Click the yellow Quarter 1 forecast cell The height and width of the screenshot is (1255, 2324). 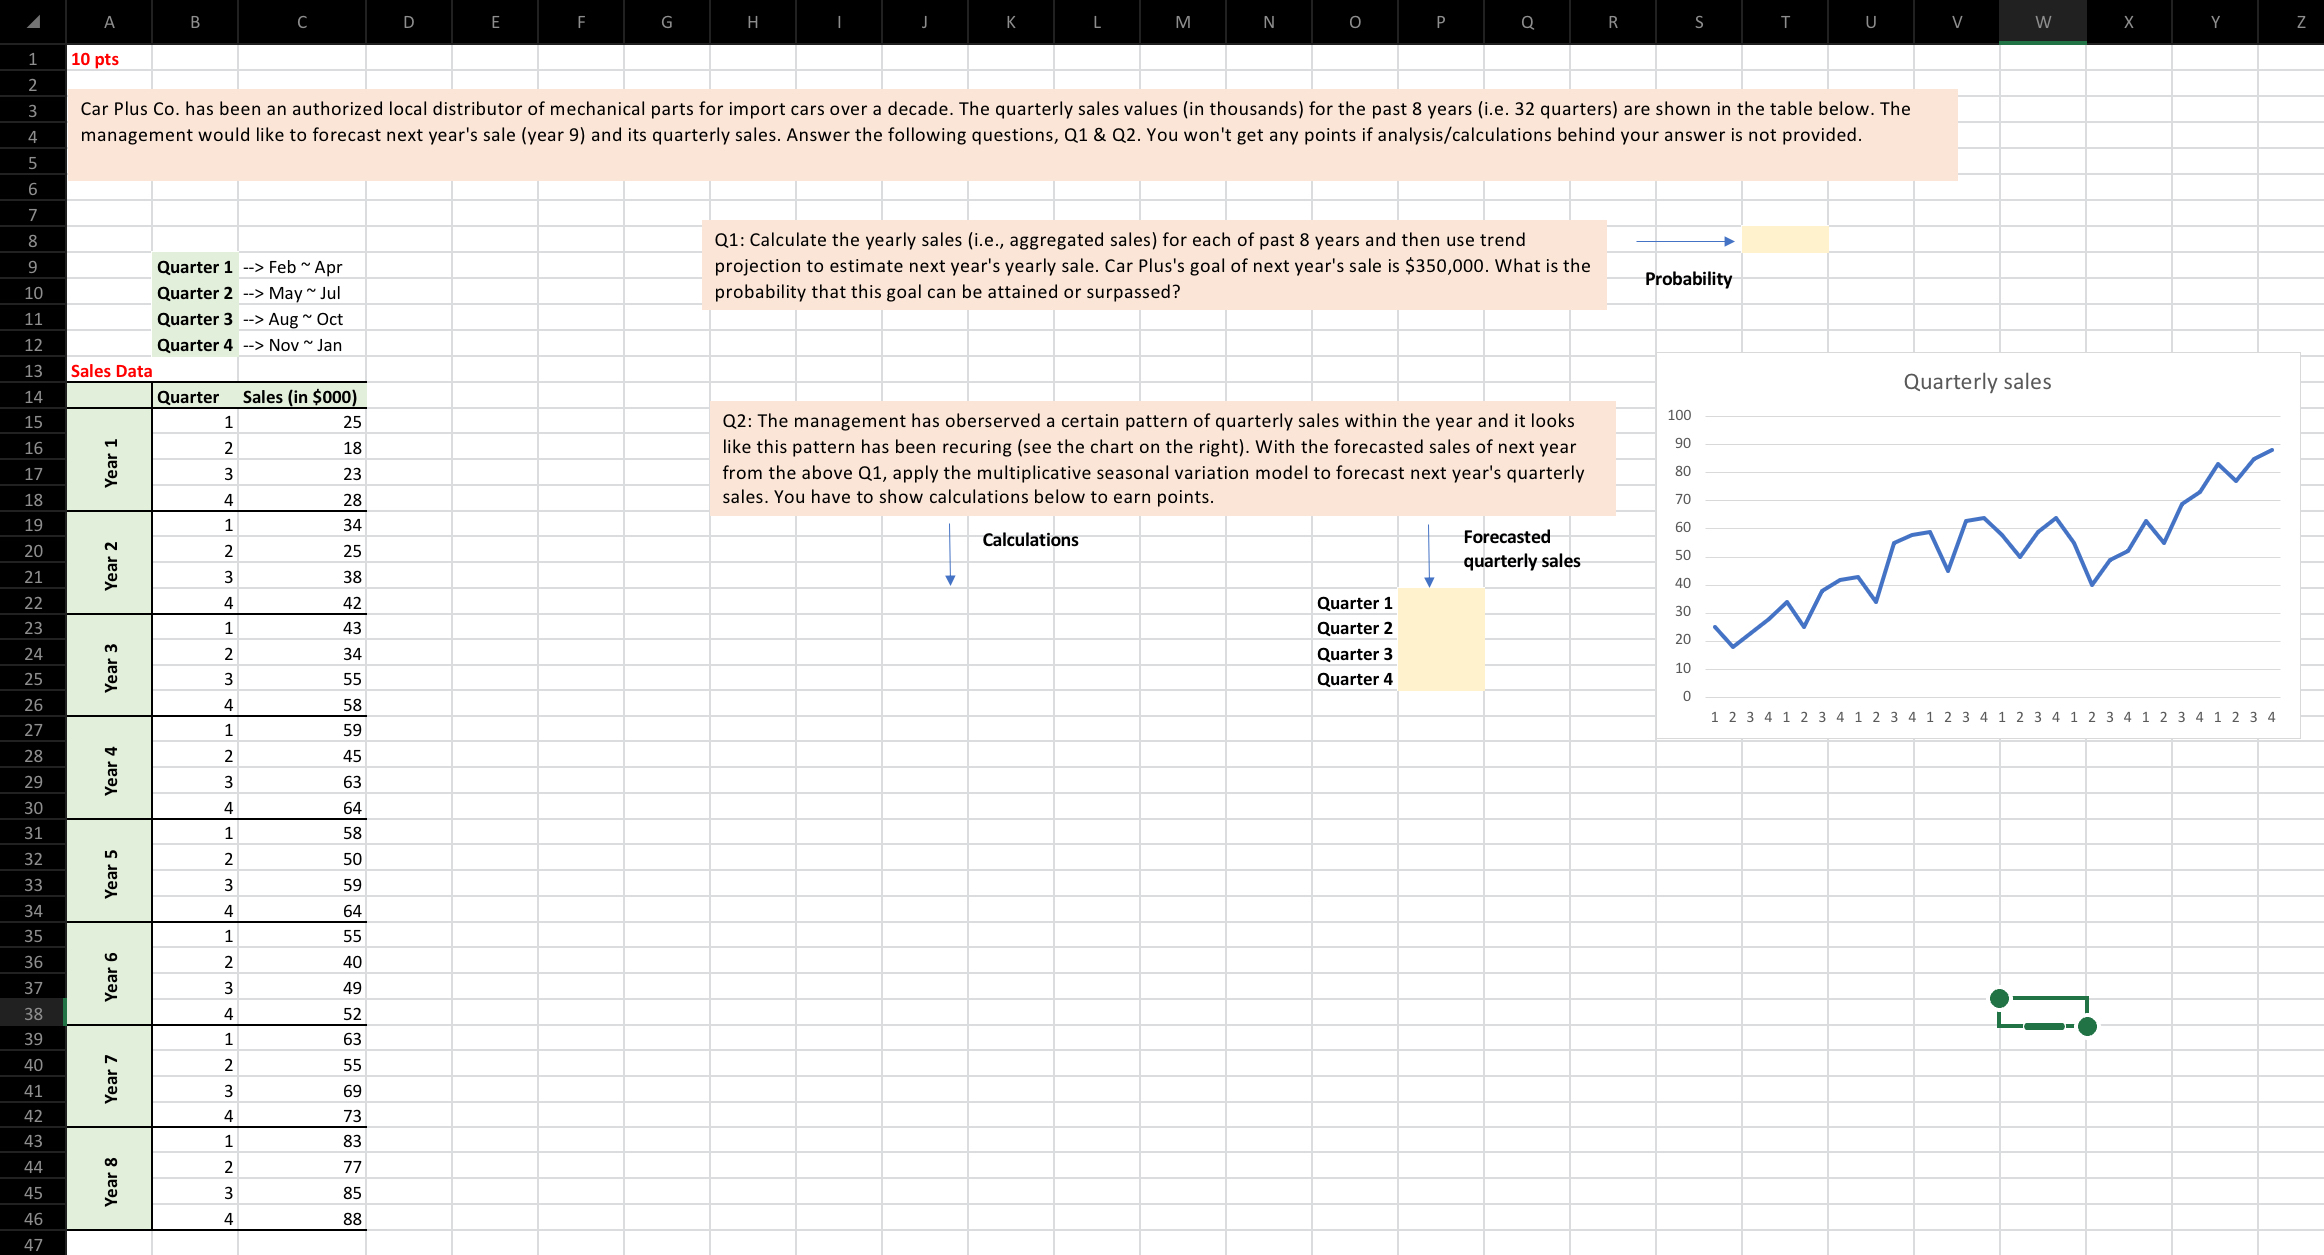(x=1440, y=602)
